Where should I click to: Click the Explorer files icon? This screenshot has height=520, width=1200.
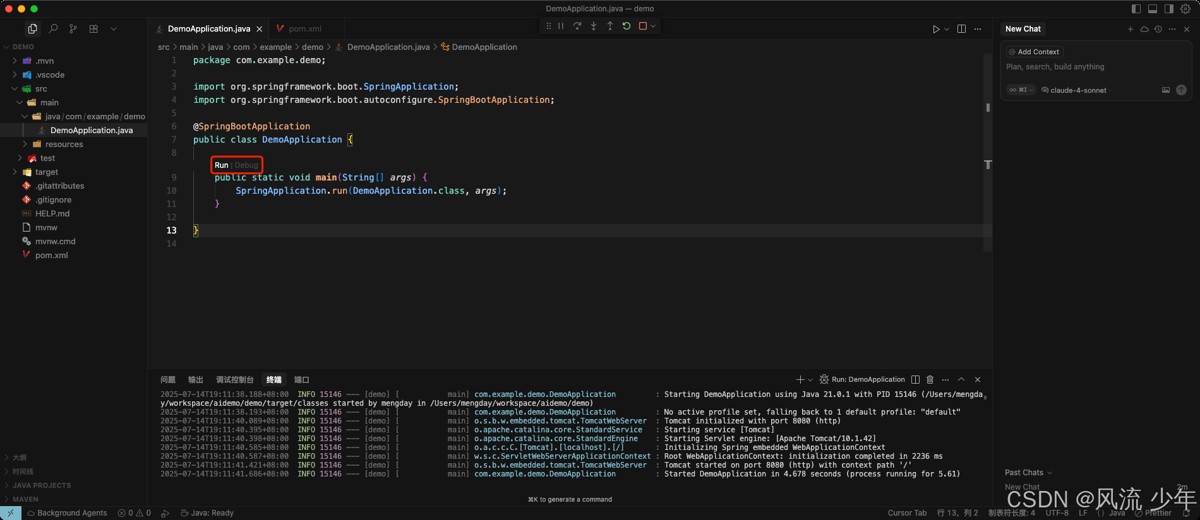32,29
